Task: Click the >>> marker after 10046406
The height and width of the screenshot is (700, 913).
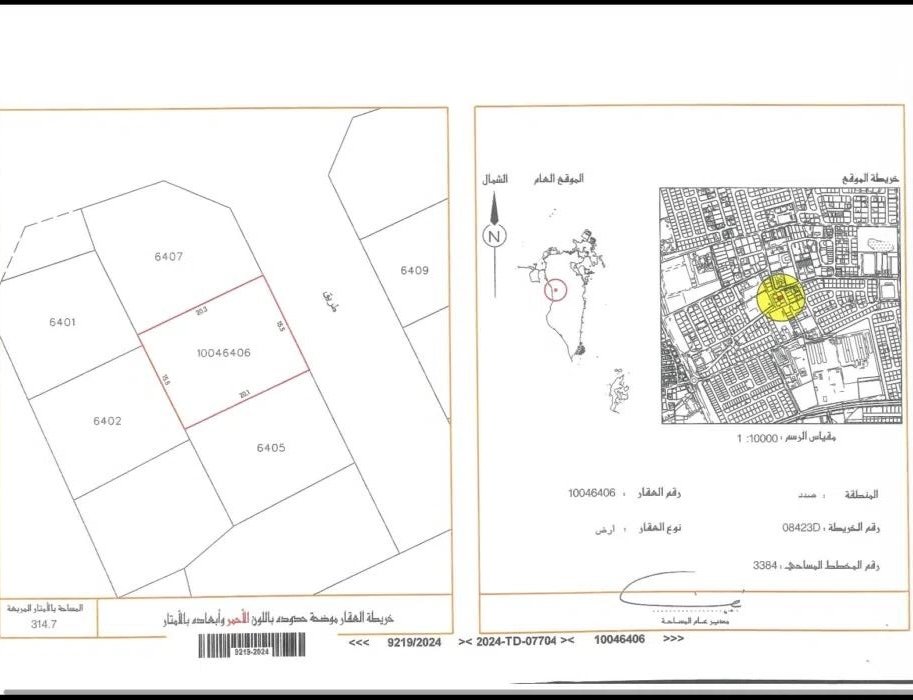Action: (x=674, y=639)
